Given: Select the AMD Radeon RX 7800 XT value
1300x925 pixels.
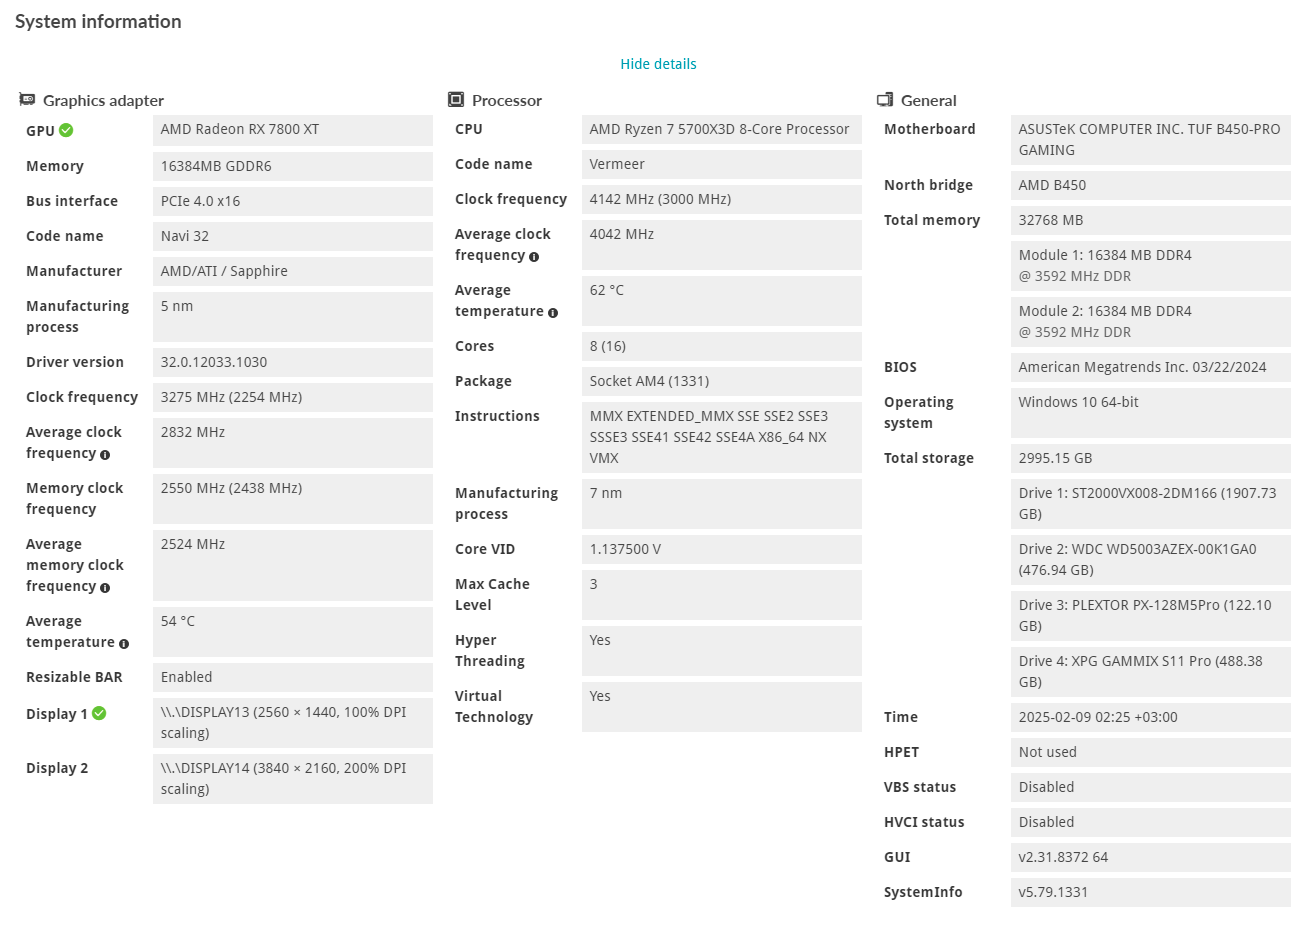Looking at the screenshot, I should click(293, 130).
